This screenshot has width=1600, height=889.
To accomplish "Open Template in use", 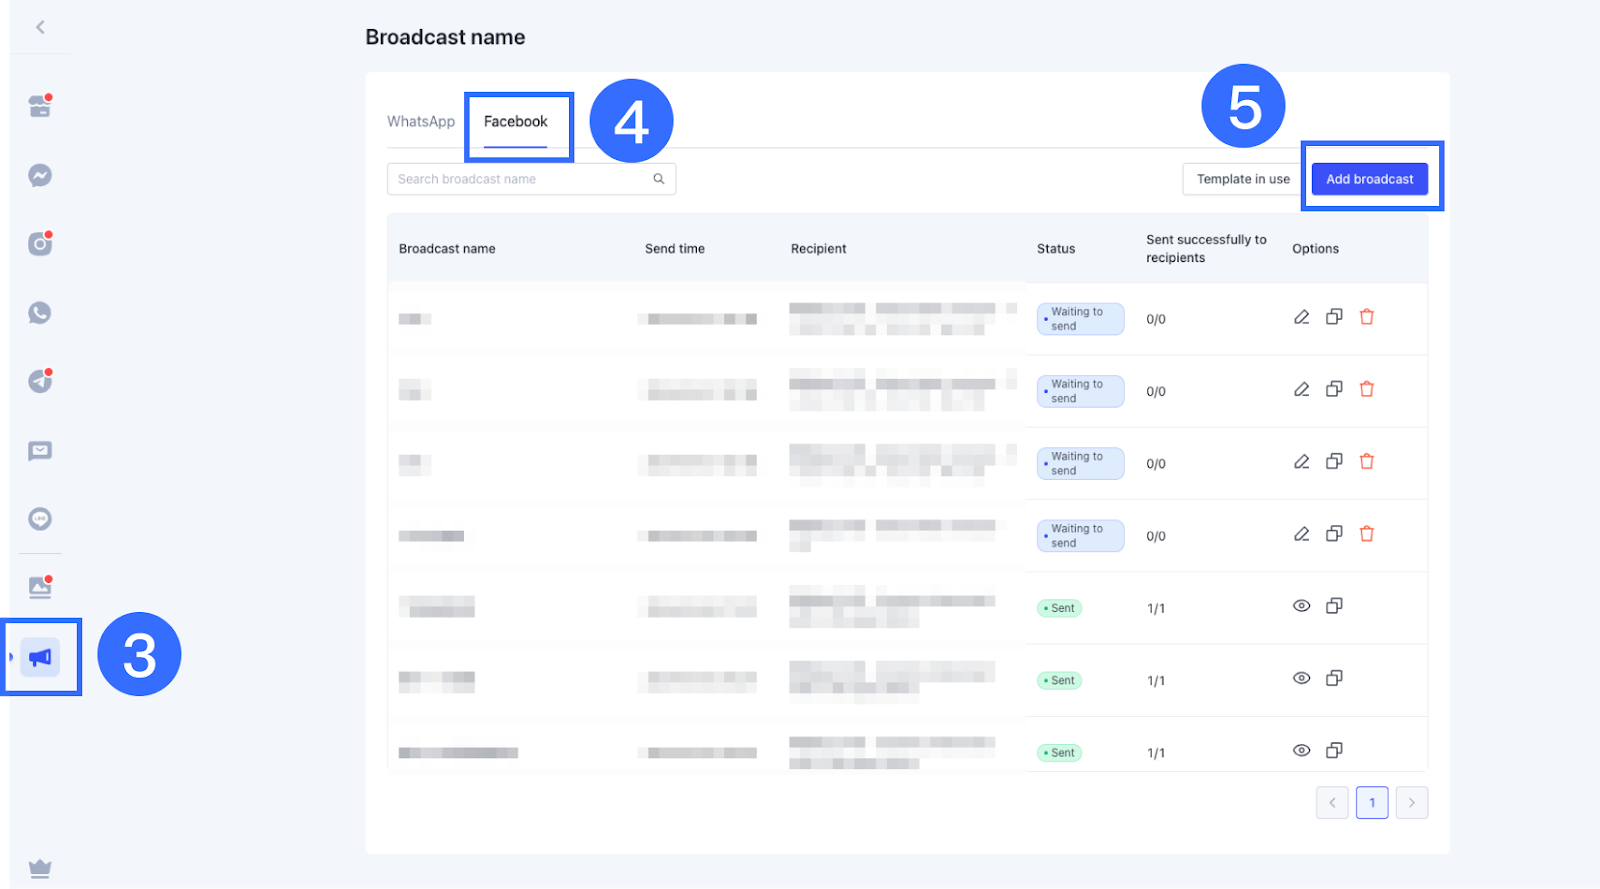I will coord(1243,179).
